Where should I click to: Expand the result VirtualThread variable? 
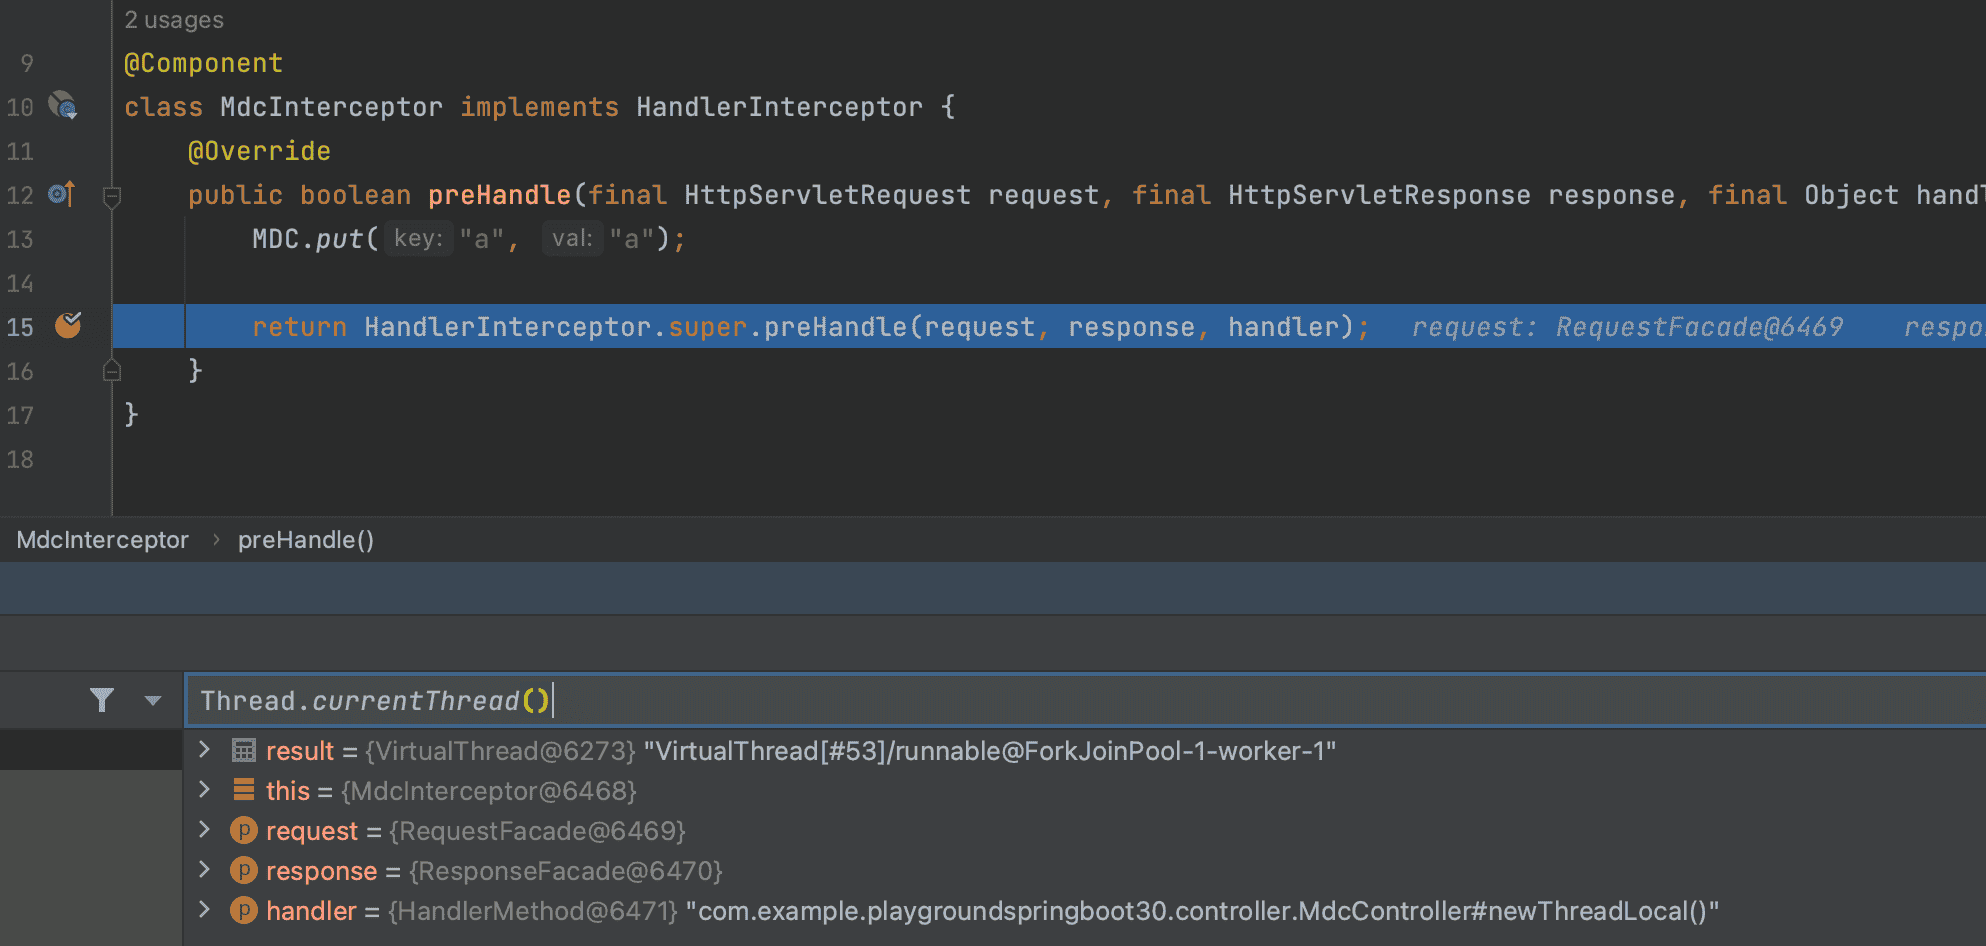[x=205, y=750]
